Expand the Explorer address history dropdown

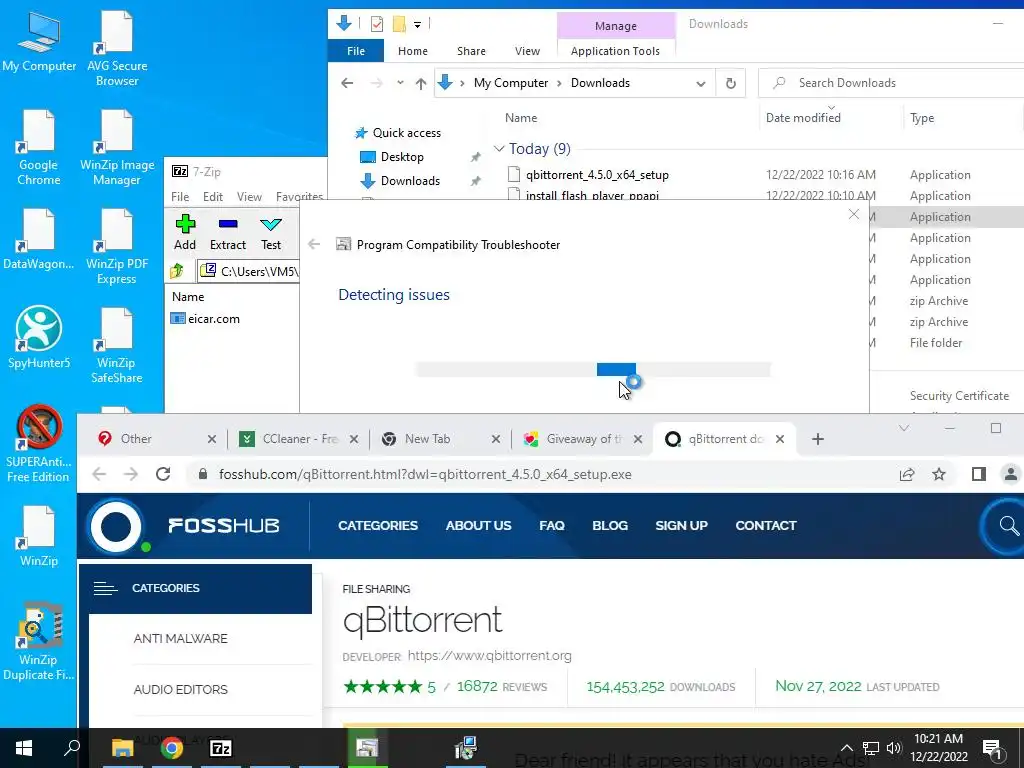[701, 84]
